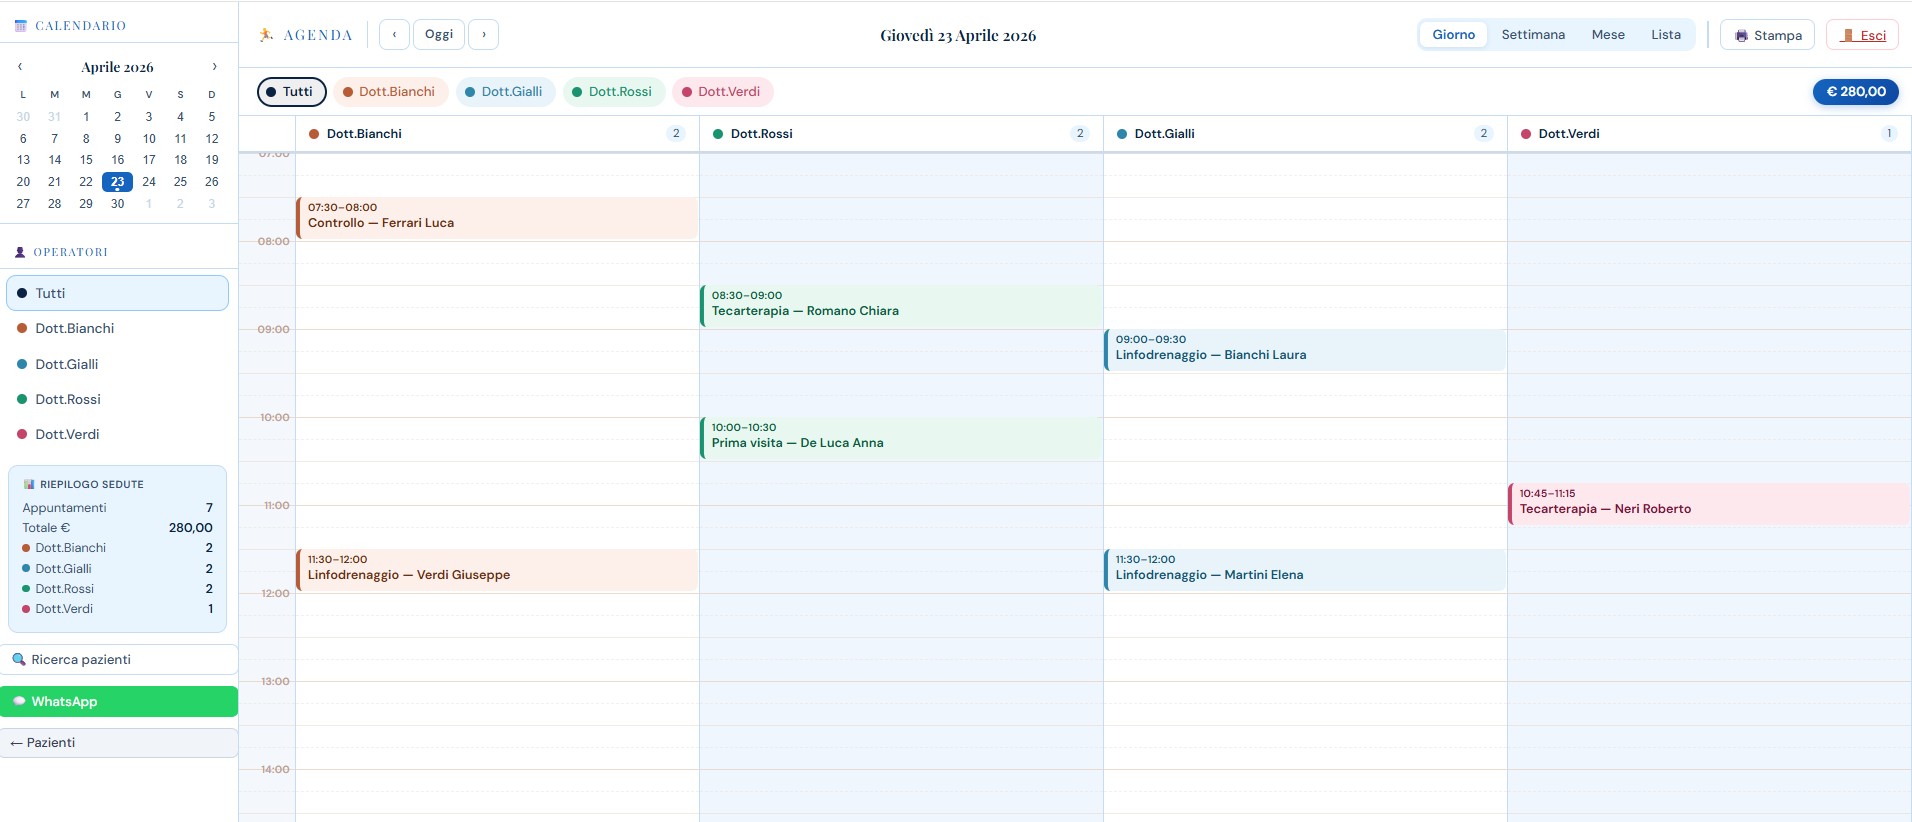Screen dimensions: 1912x822
Task: Click Dott.Bianchi row in Riepilogo Sedute
Action: tap(117, 548)
